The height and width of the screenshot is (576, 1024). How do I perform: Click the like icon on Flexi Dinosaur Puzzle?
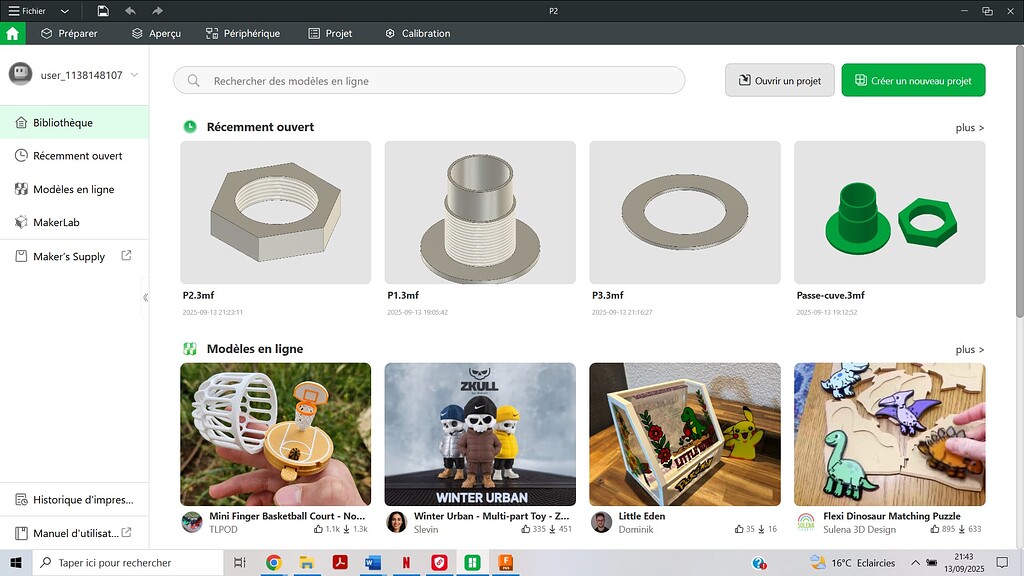click(935, 529)
